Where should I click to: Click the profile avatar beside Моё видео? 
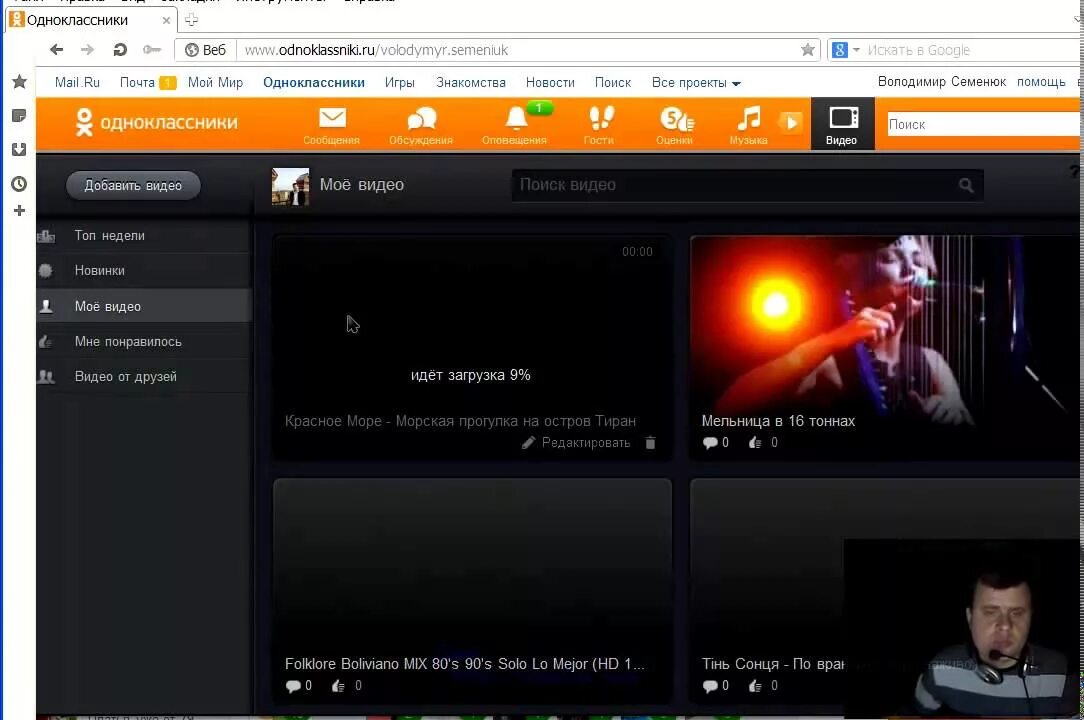coord(290,186)
